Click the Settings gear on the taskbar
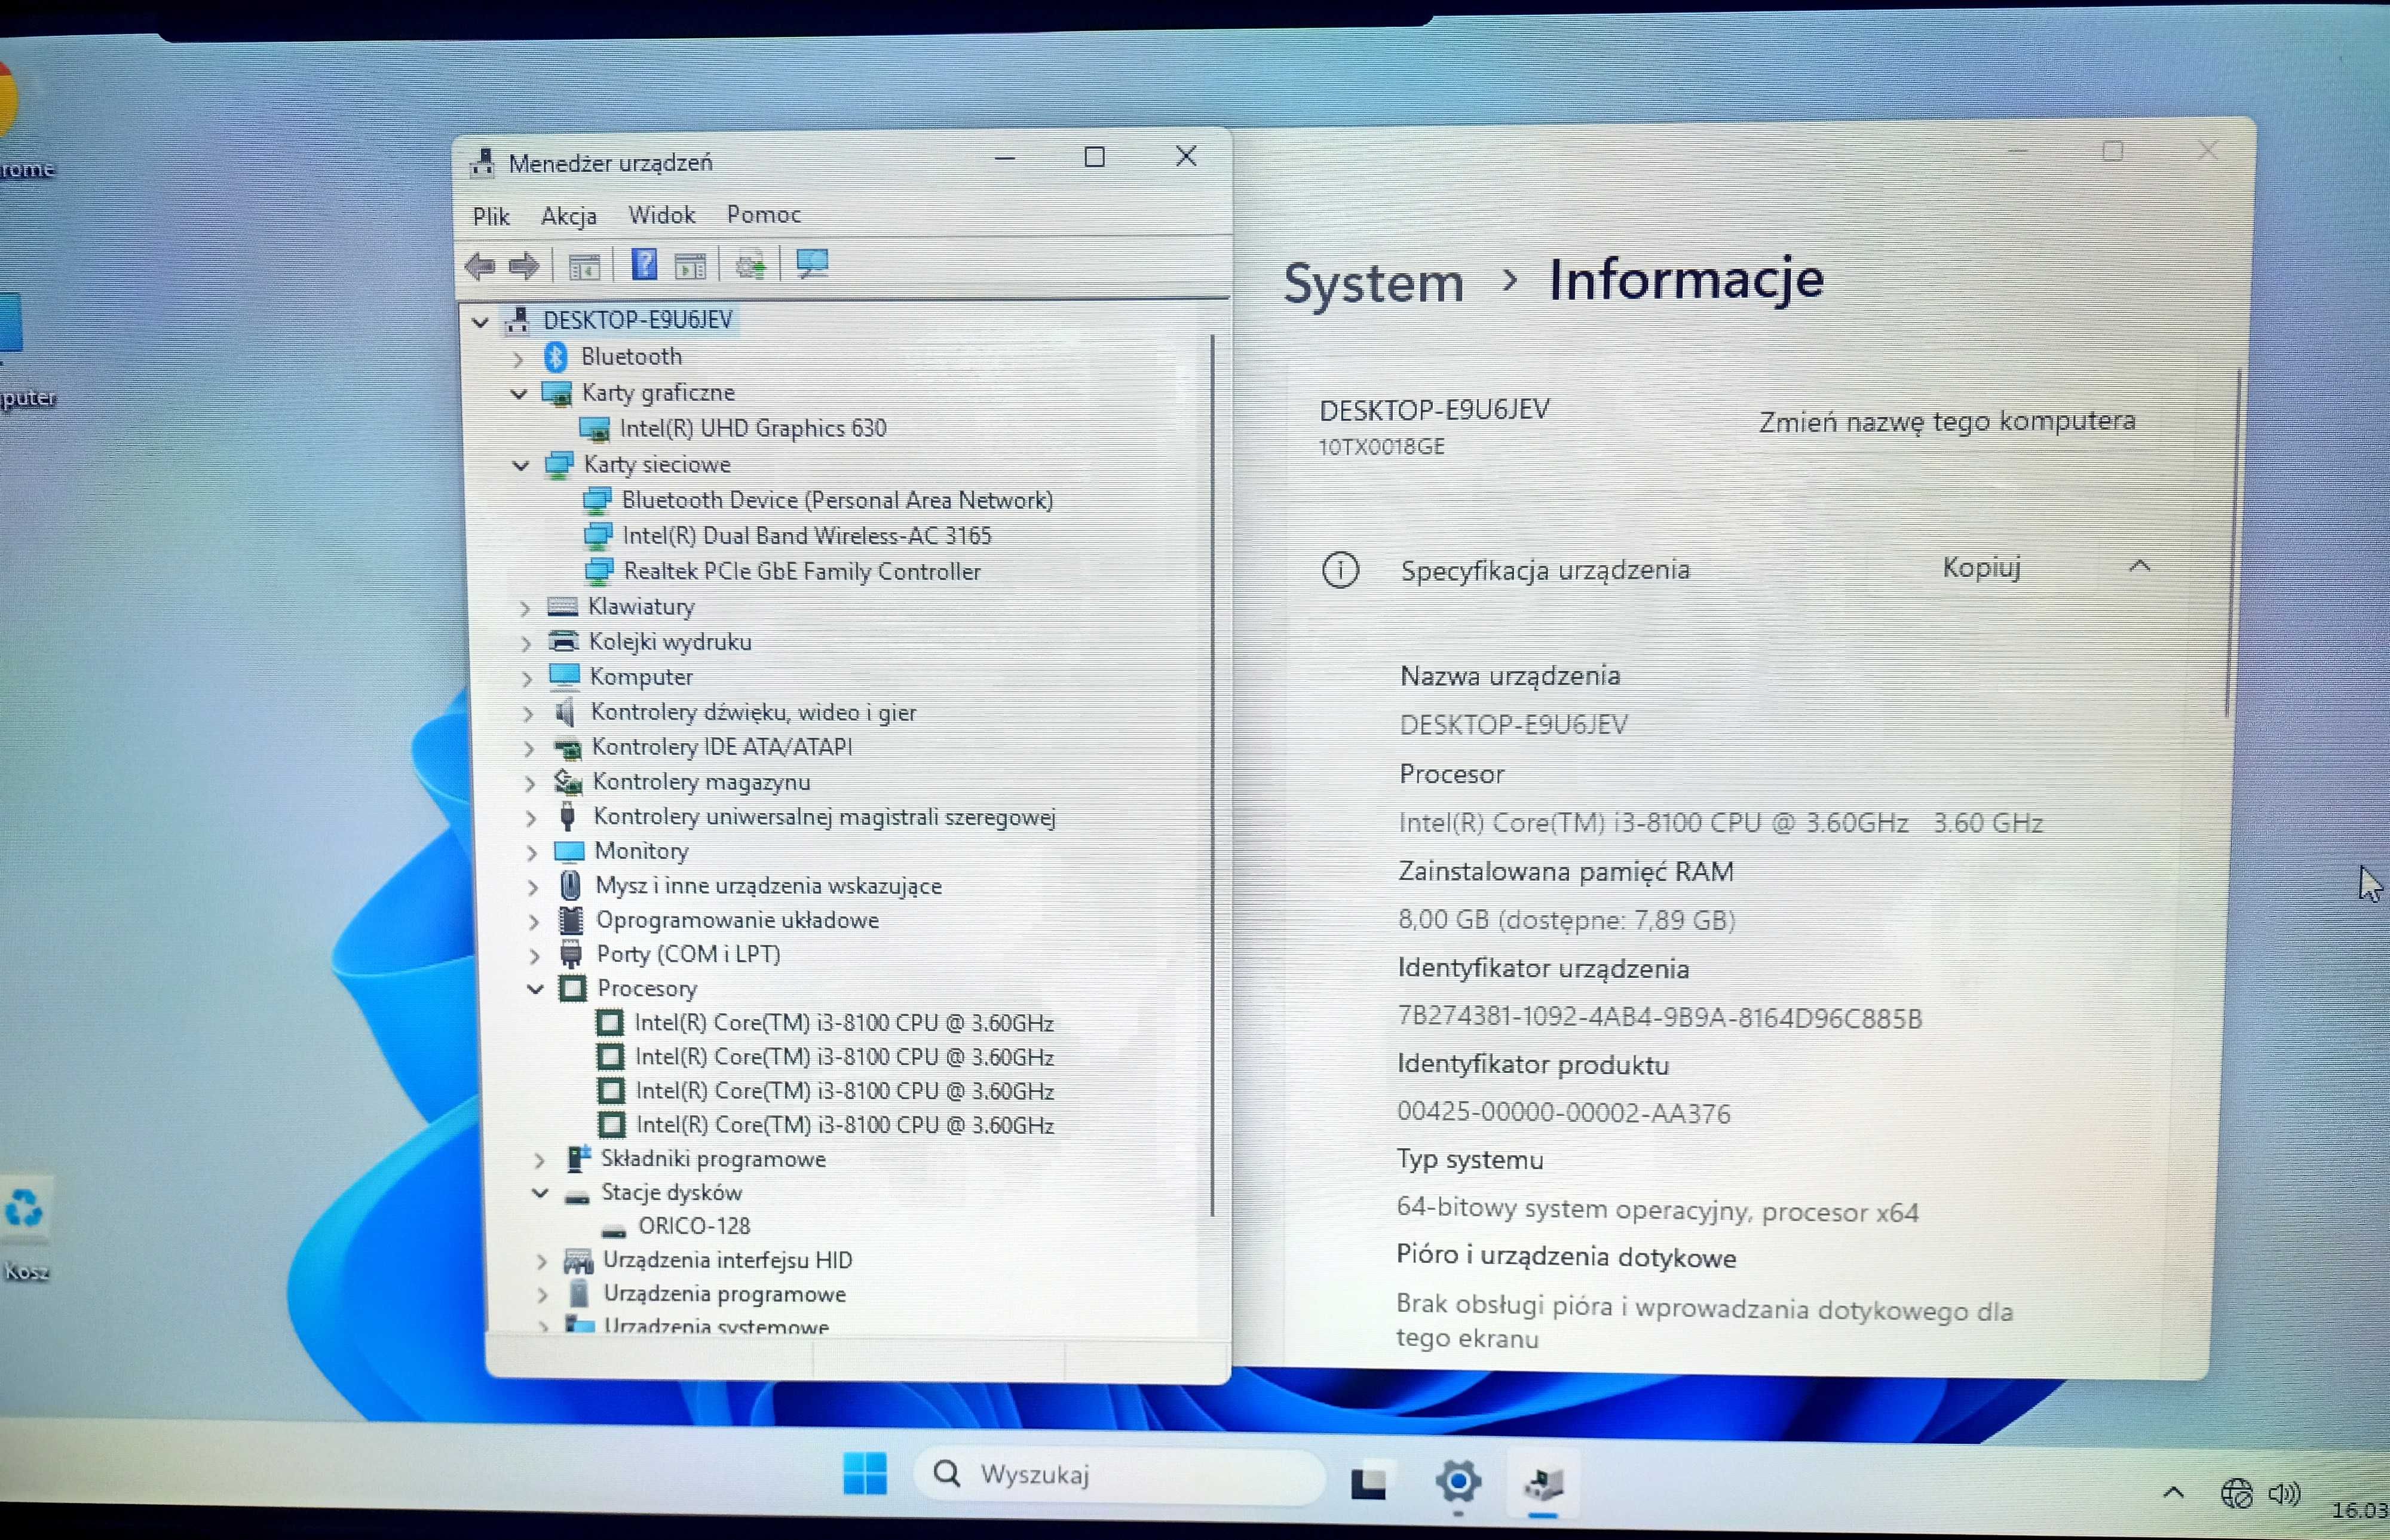 1458,1481
